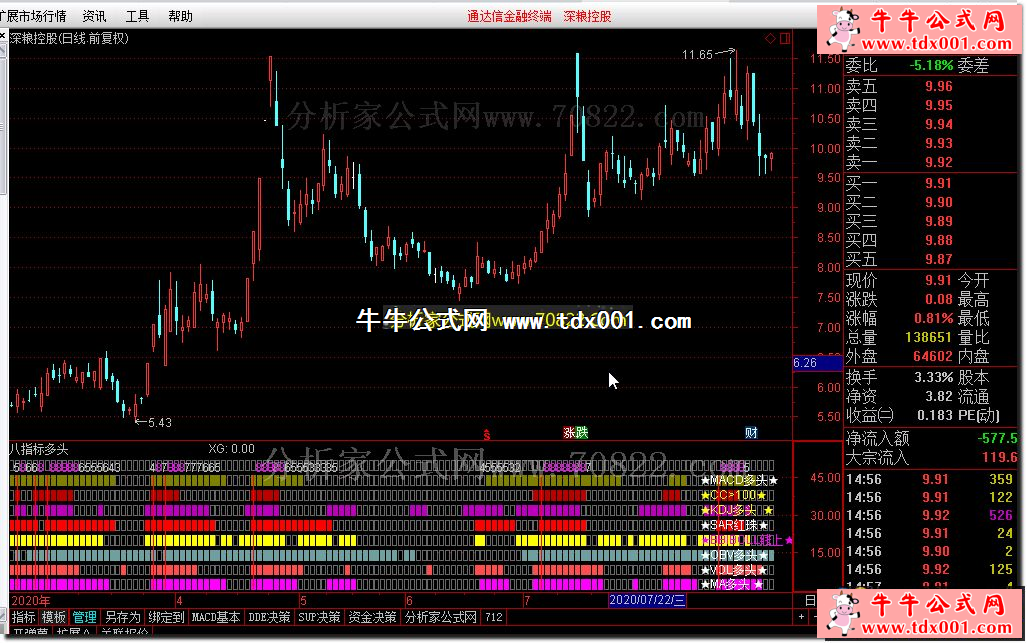
Task: Click the 卖三 price 9.94
Action: point(939,124)
